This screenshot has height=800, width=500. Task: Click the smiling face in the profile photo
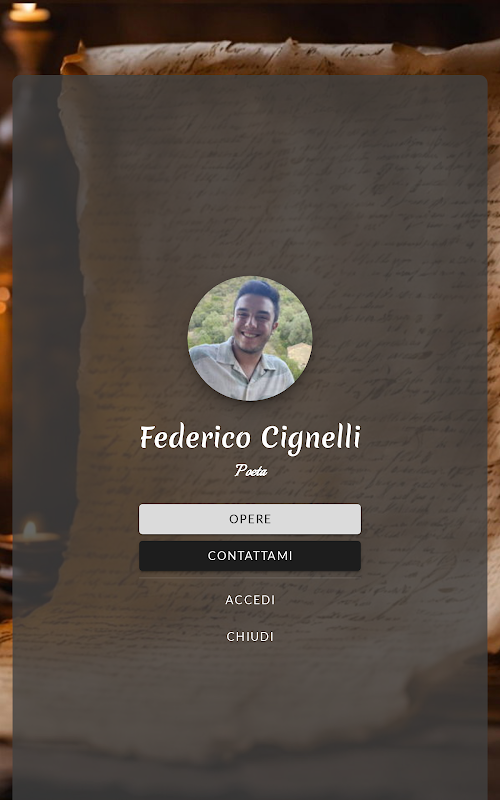coord(254,327)
